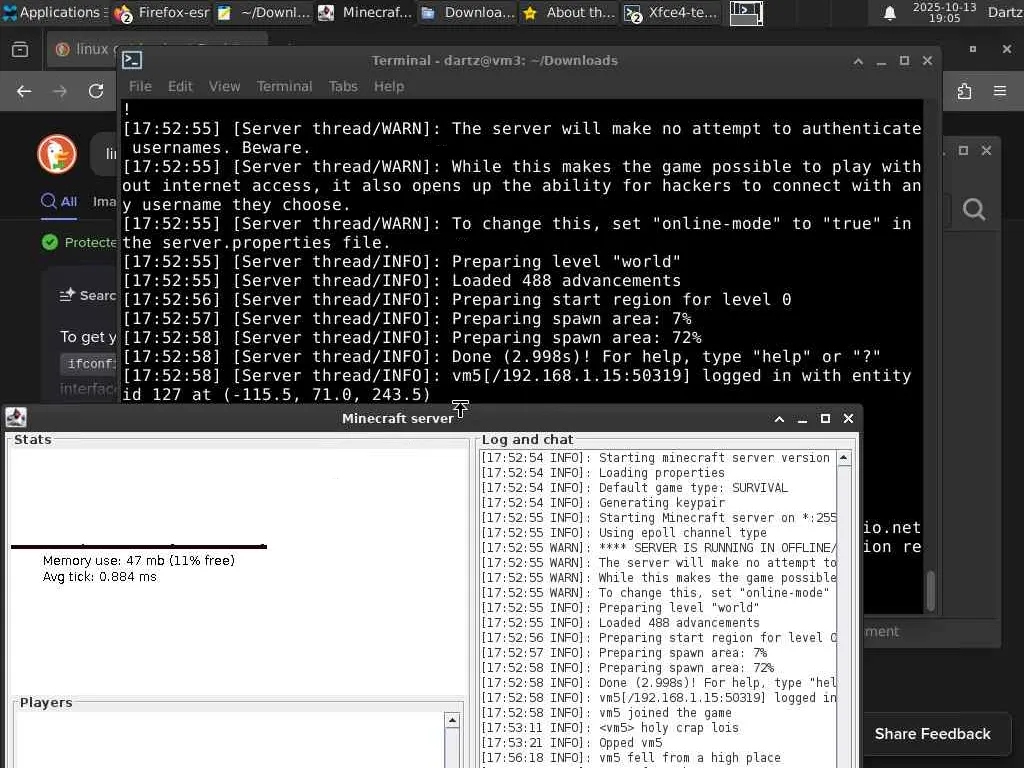1024x768 pixels.
Task: Click the DuckDuckGo search magnifier button
Action: 974,210
